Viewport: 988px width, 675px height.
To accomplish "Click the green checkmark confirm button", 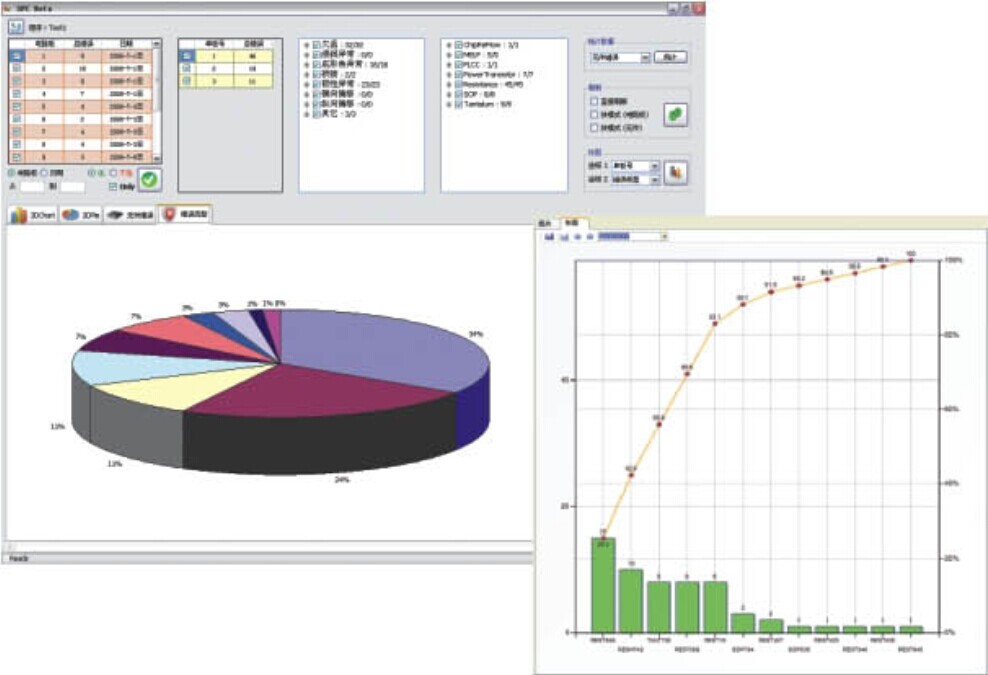I will pyautogui.click(x=150, y=180).
